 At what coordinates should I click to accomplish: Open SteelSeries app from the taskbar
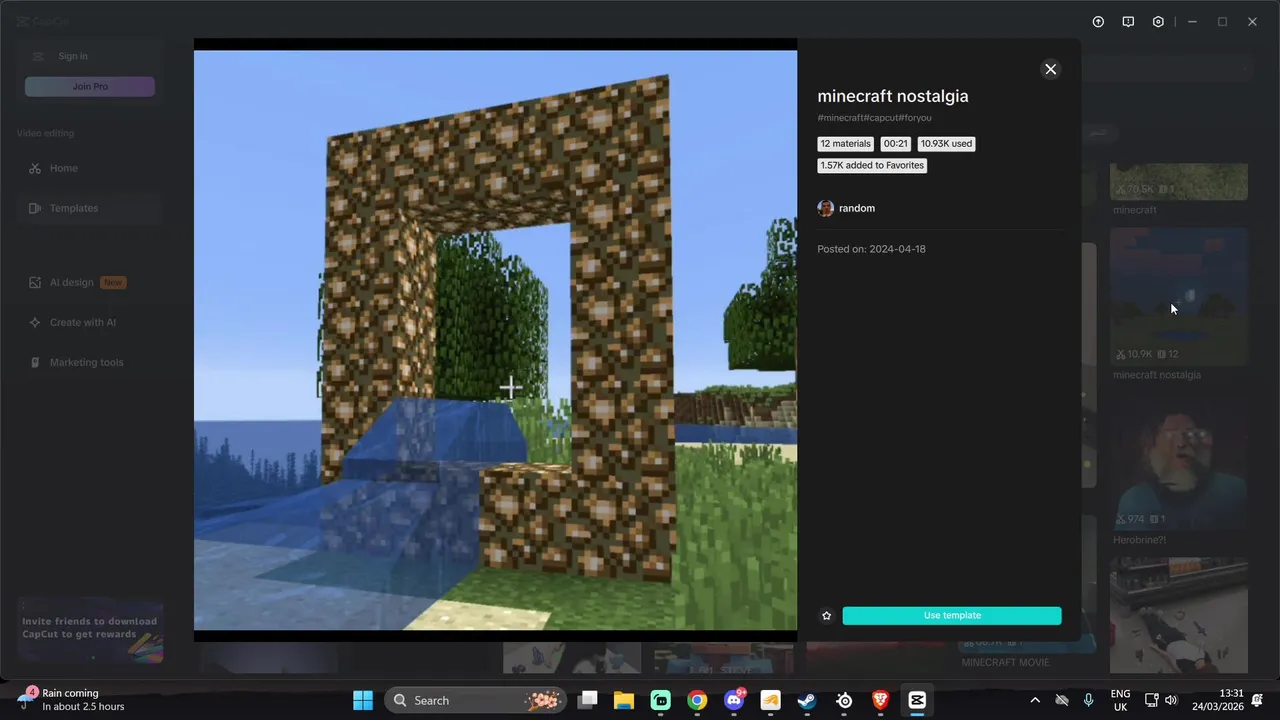tap(843, 700)
